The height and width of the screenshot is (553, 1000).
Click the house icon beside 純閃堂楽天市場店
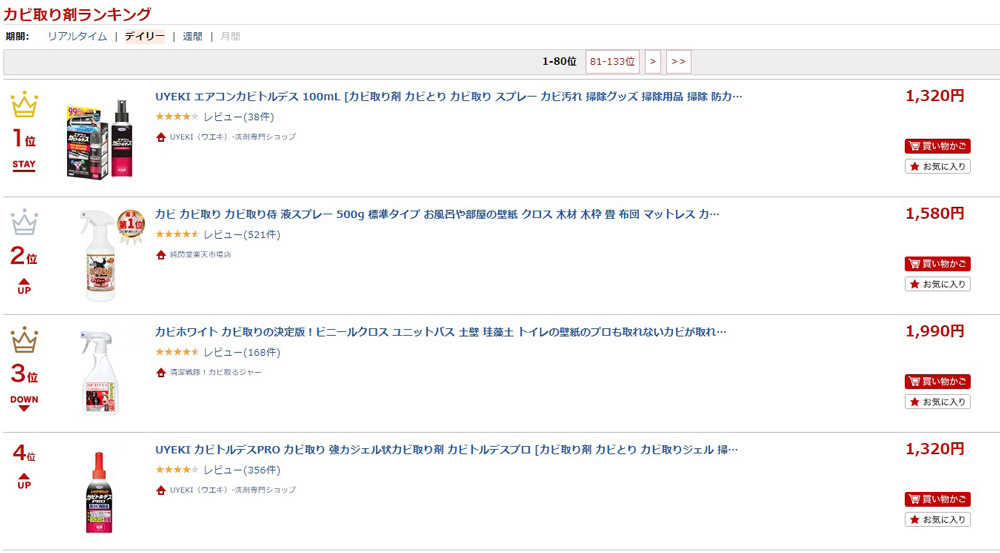[x=161, y=254]
